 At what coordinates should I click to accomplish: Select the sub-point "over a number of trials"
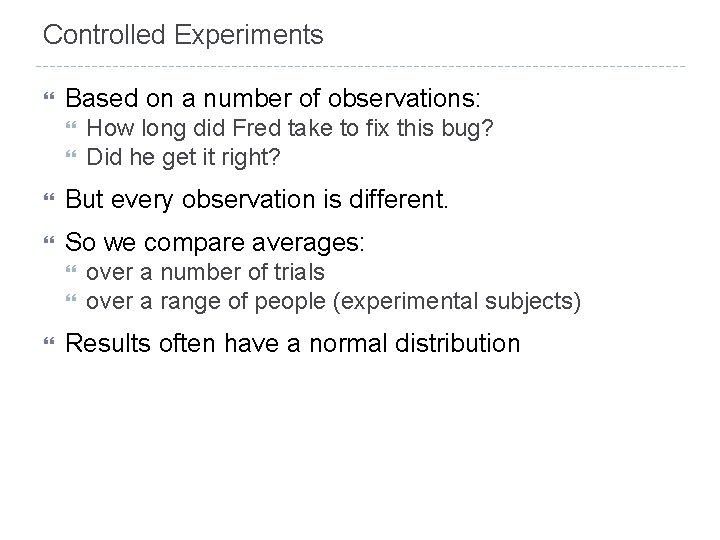[x=205, y=272]
